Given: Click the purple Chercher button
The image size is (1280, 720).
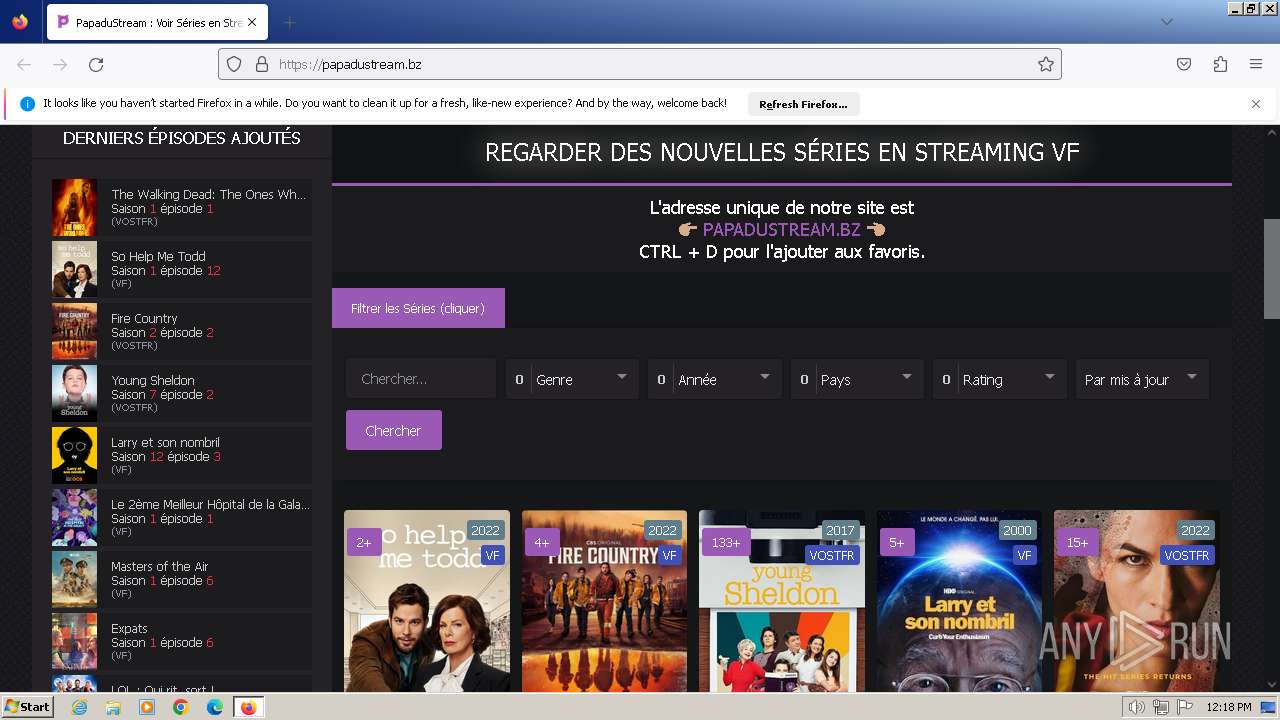Looking at the screenshot, I should [393, 430].
